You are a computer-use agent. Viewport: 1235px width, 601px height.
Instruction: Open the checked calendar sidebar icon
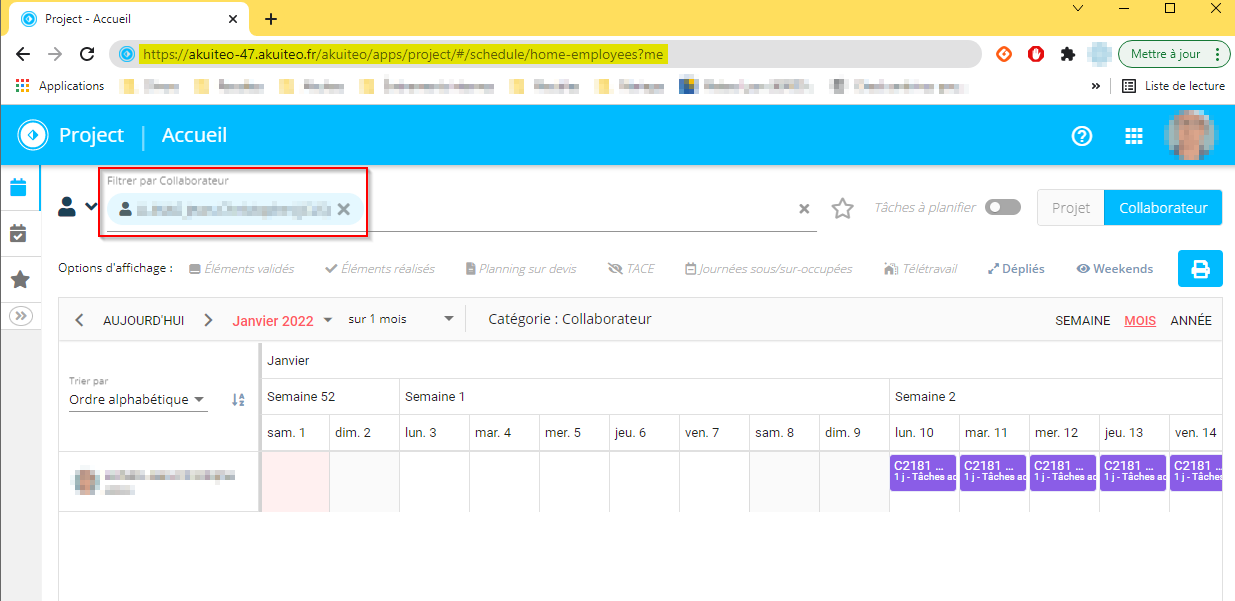point(18,234)
